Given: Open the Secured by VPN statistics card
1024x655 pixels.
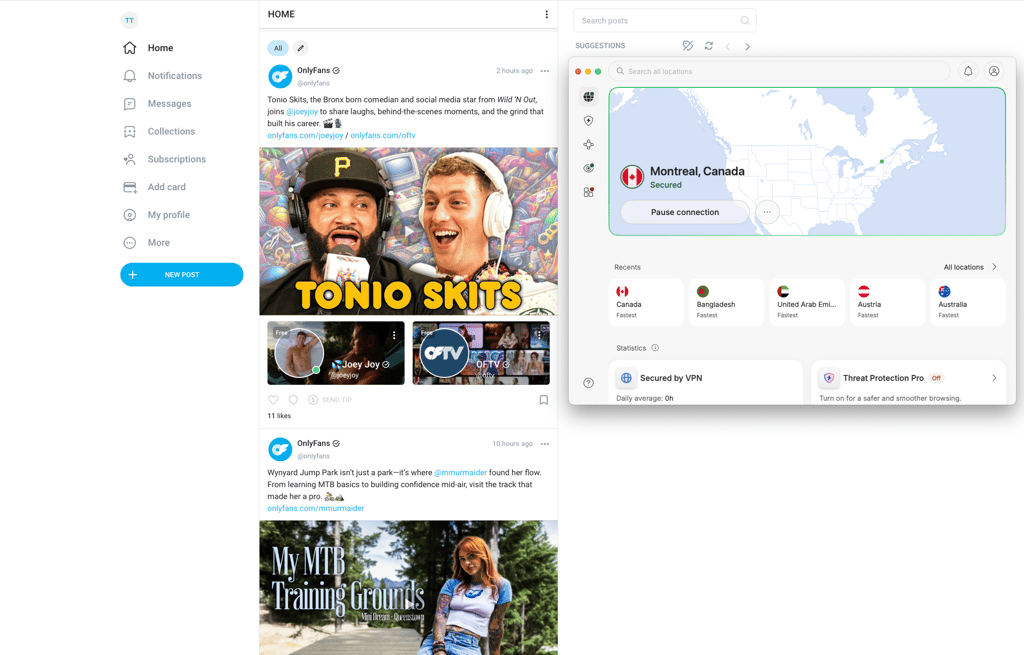Looking at the screenshot, I should click(705, 383).
